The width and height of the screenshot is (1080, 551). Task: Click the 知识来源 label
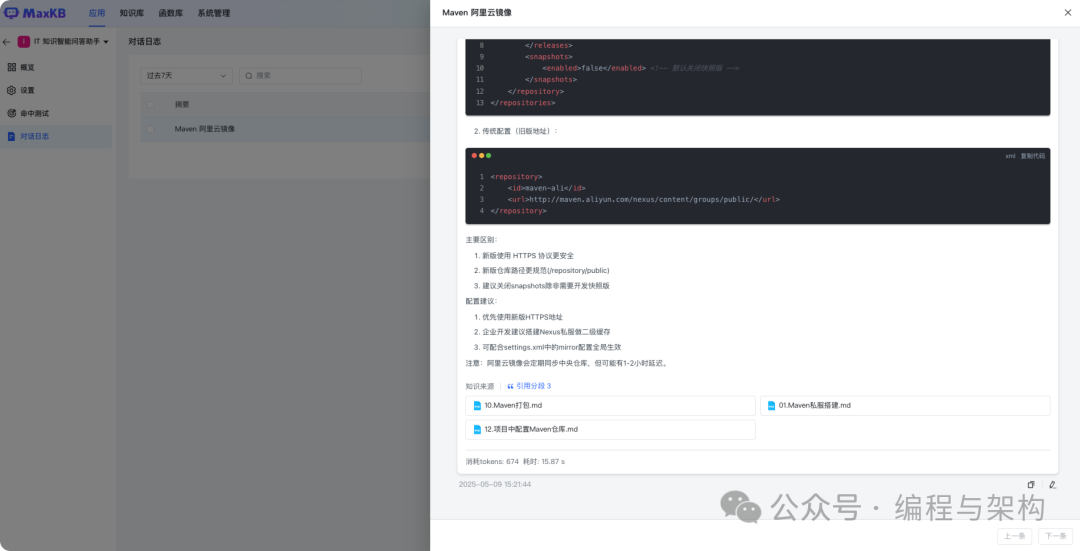pyautogui.click(x=479, y=386)
